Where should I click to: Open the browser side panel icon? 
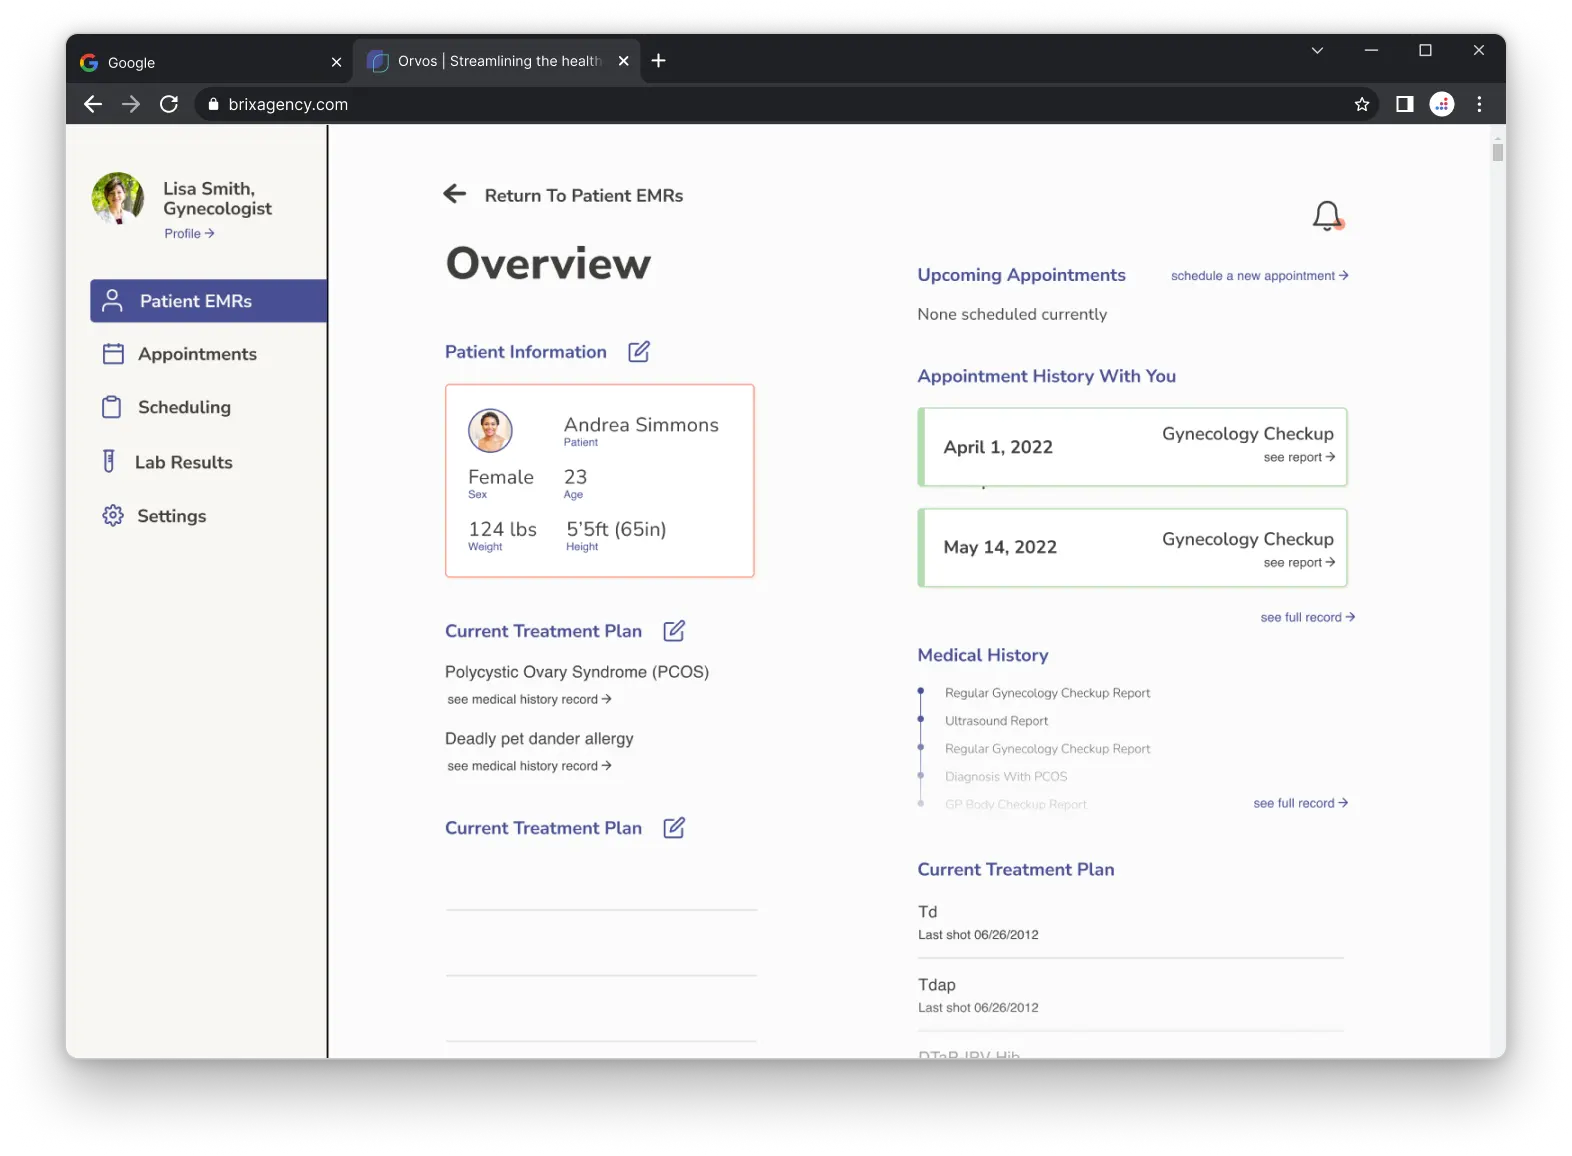point(1404,104)
